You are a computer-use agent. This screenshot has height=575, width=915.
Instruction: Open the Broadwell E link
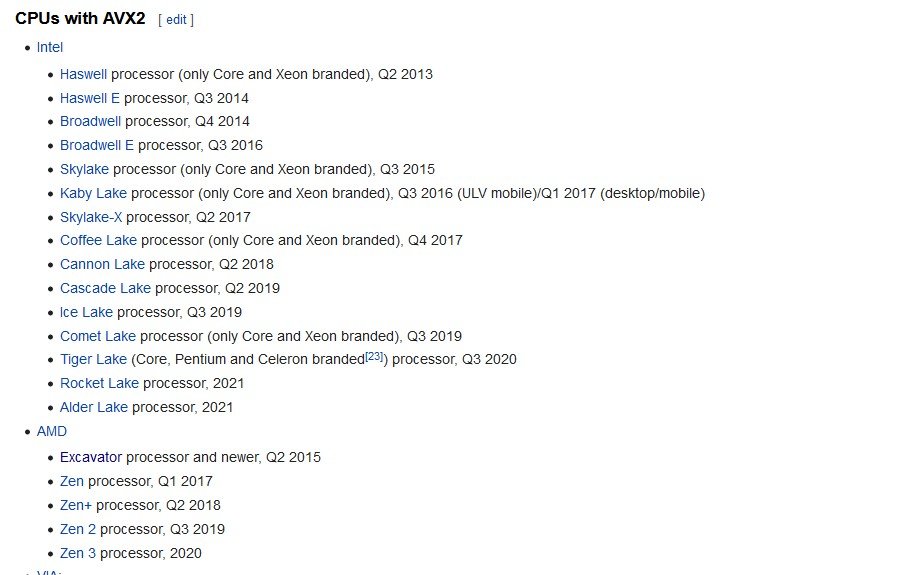[x=97, y=145]
